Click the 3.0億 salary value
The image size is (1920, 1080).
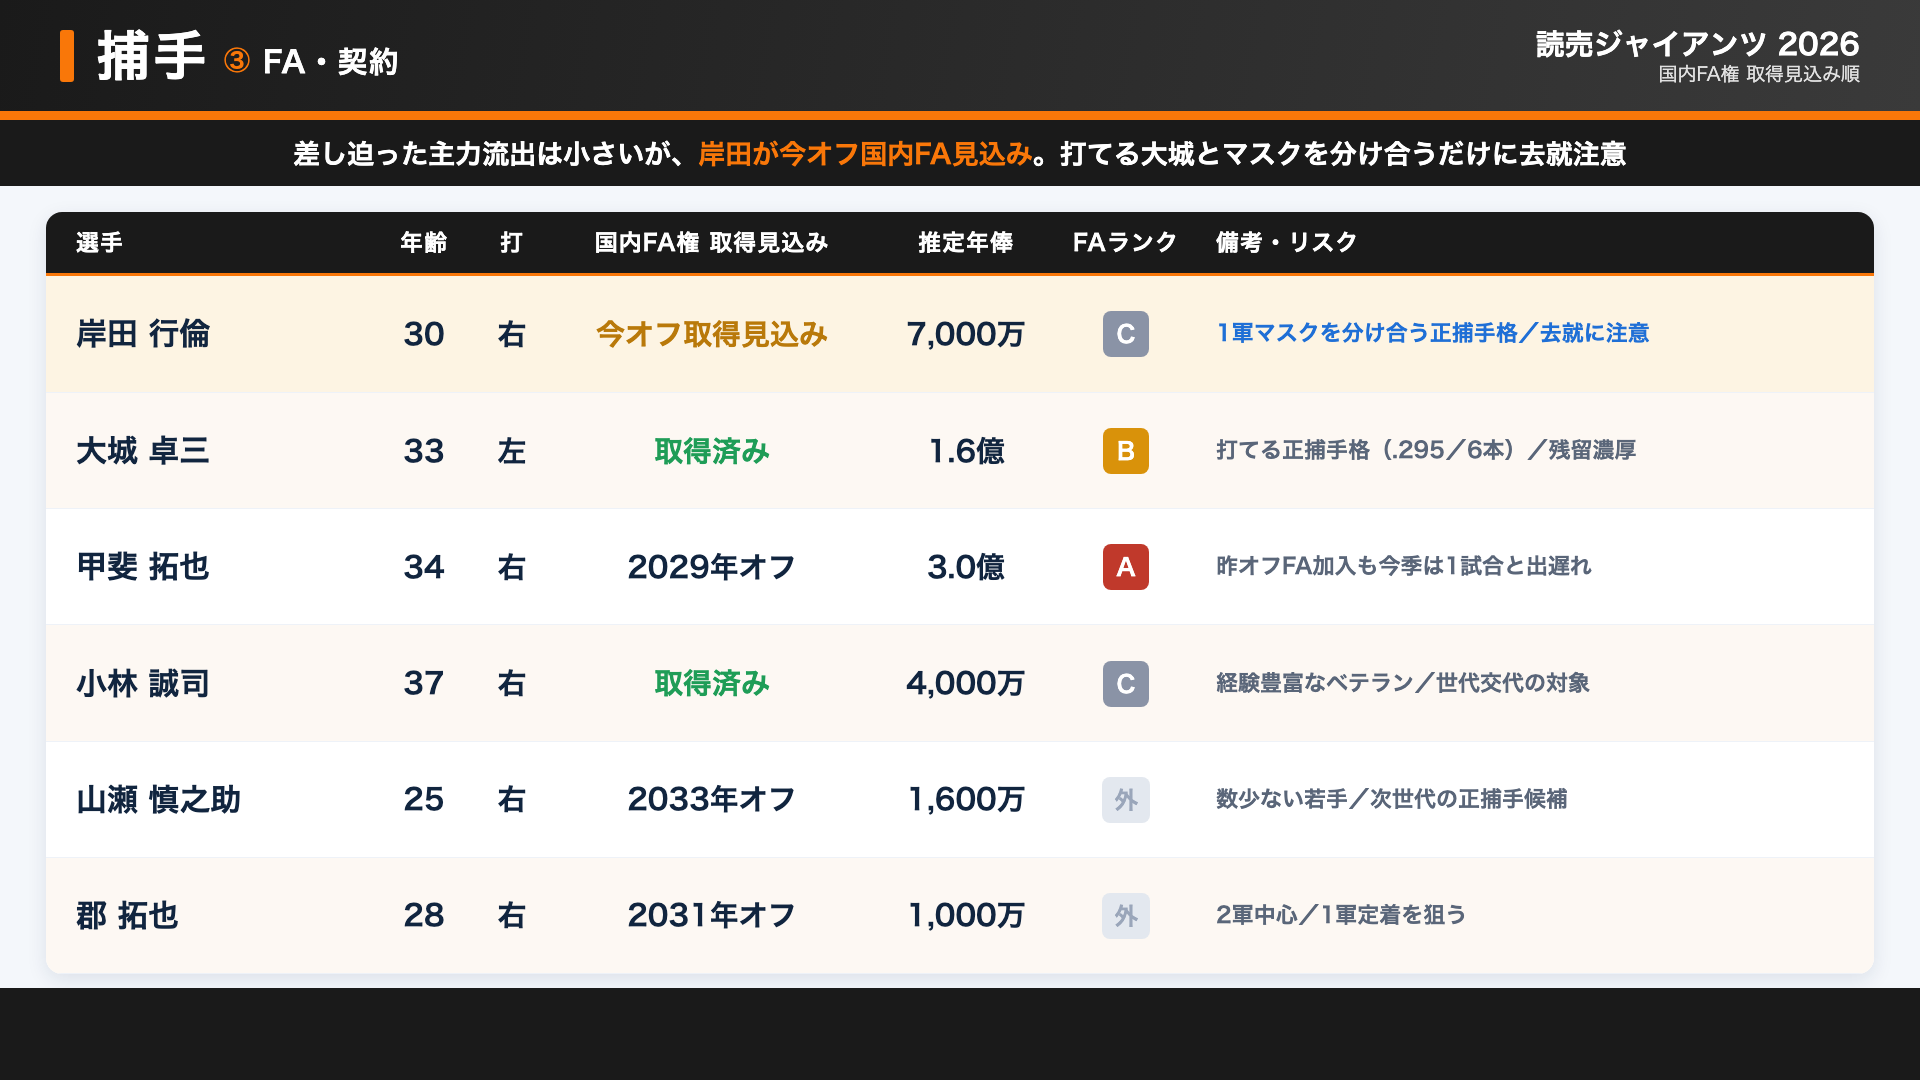(x=966, y=567)
